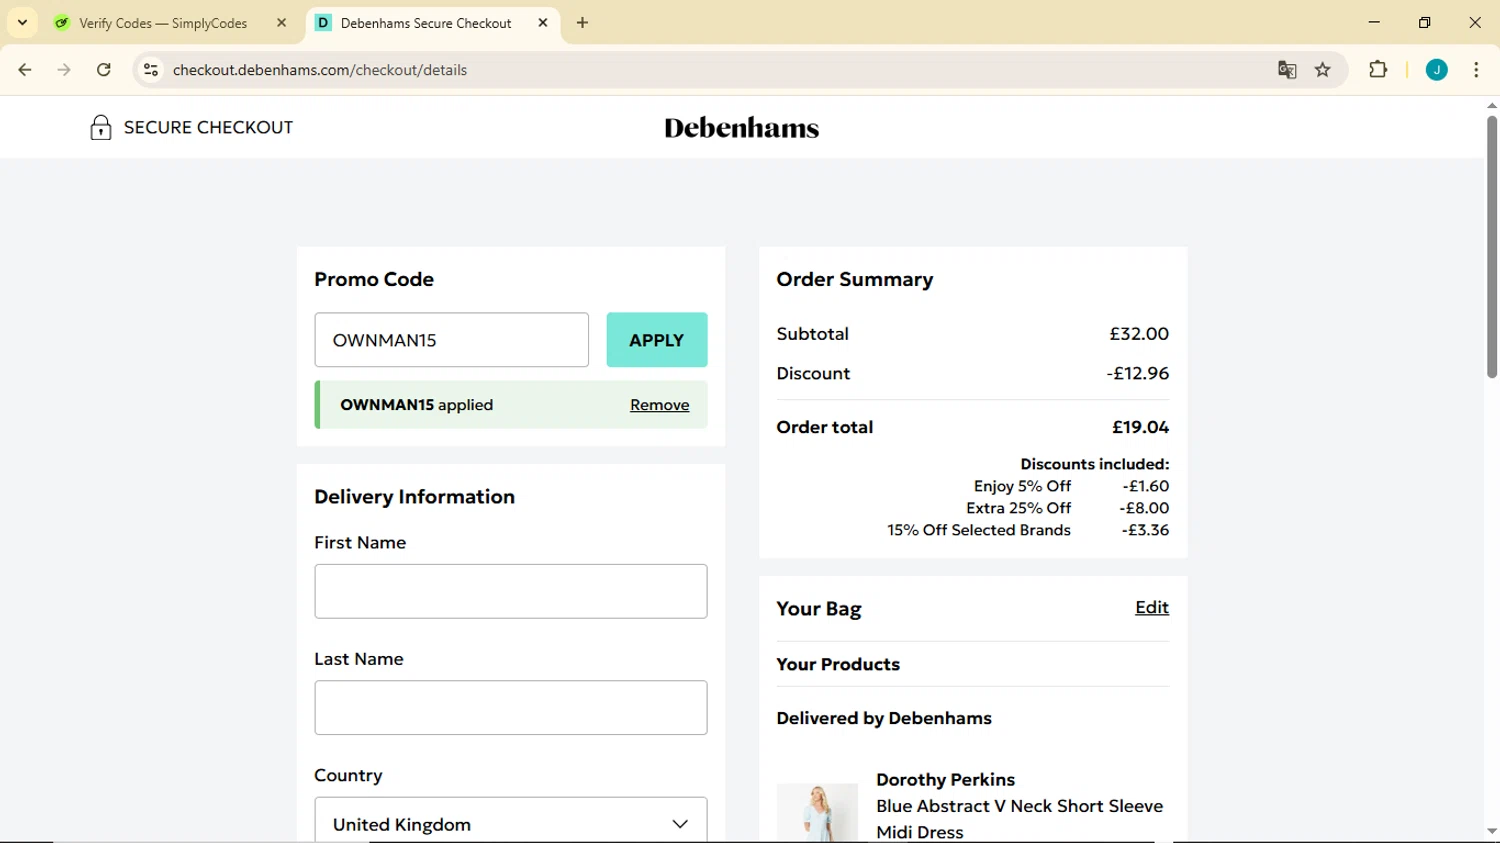1500x843 pixels.
Task: Click the 'Dorothy Perkins' brand name
Action: (x=946, y=780)
